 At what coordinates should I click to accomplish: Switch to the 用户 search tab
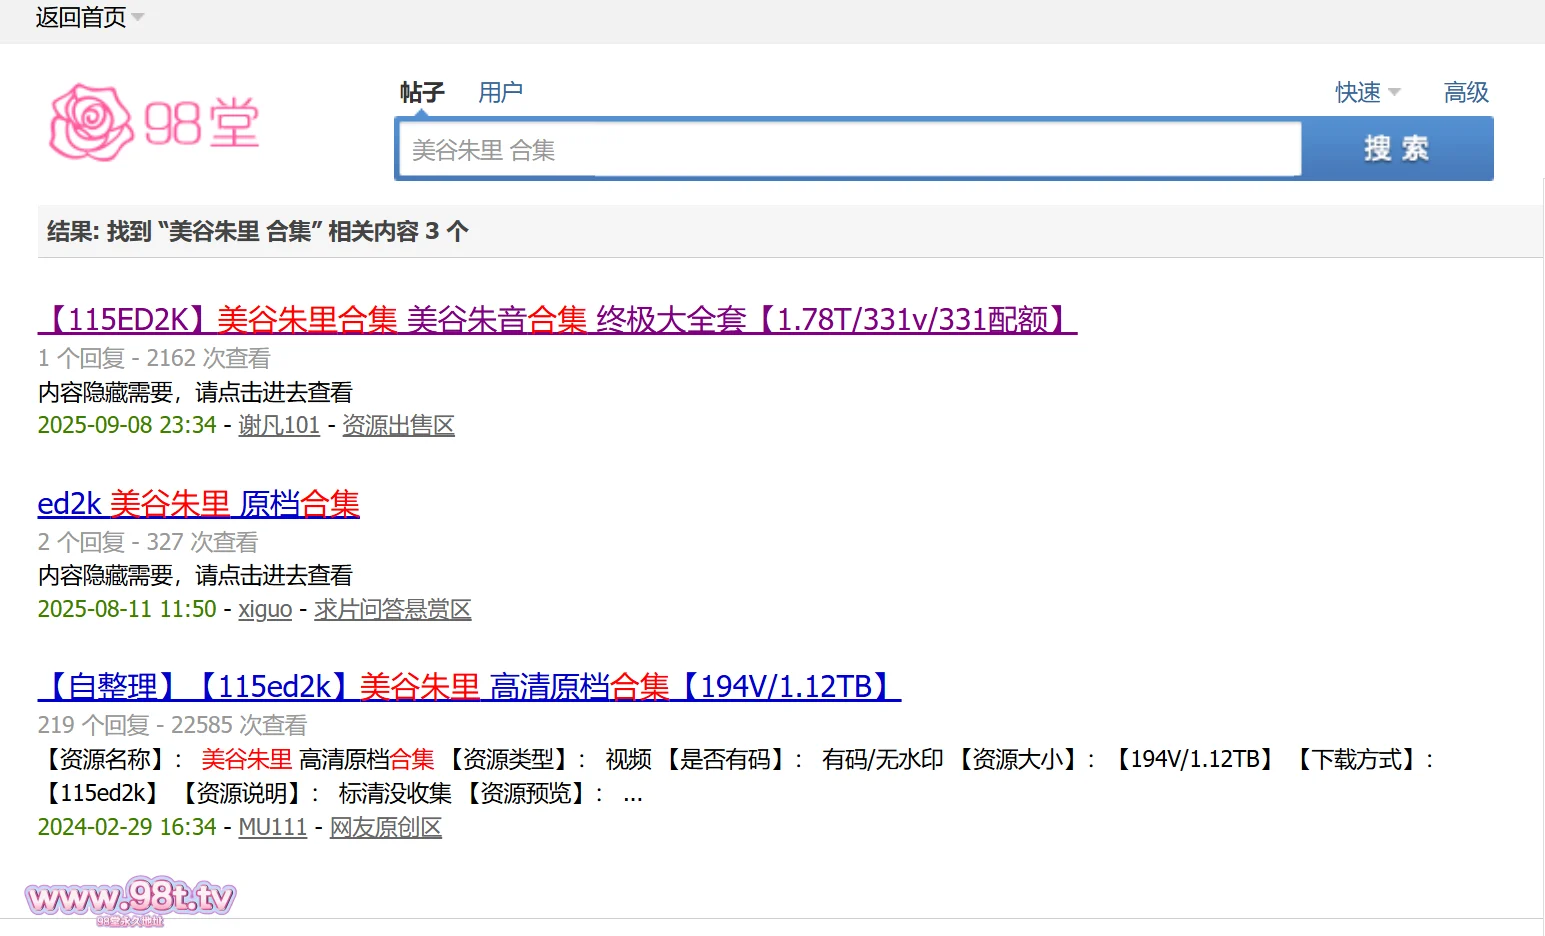pyautogui.click(x=500, y=92)
